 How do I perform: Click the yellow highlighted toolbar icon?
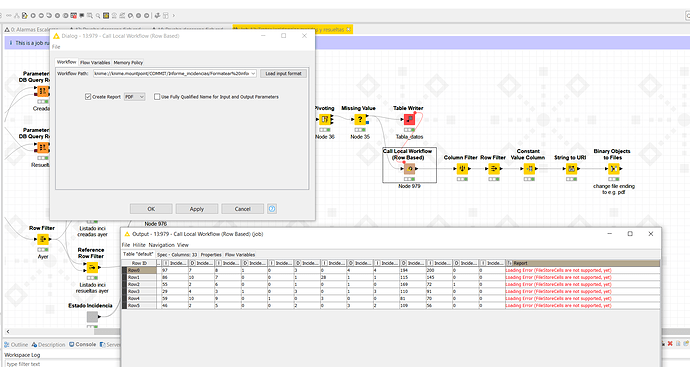tap(106, 16)
